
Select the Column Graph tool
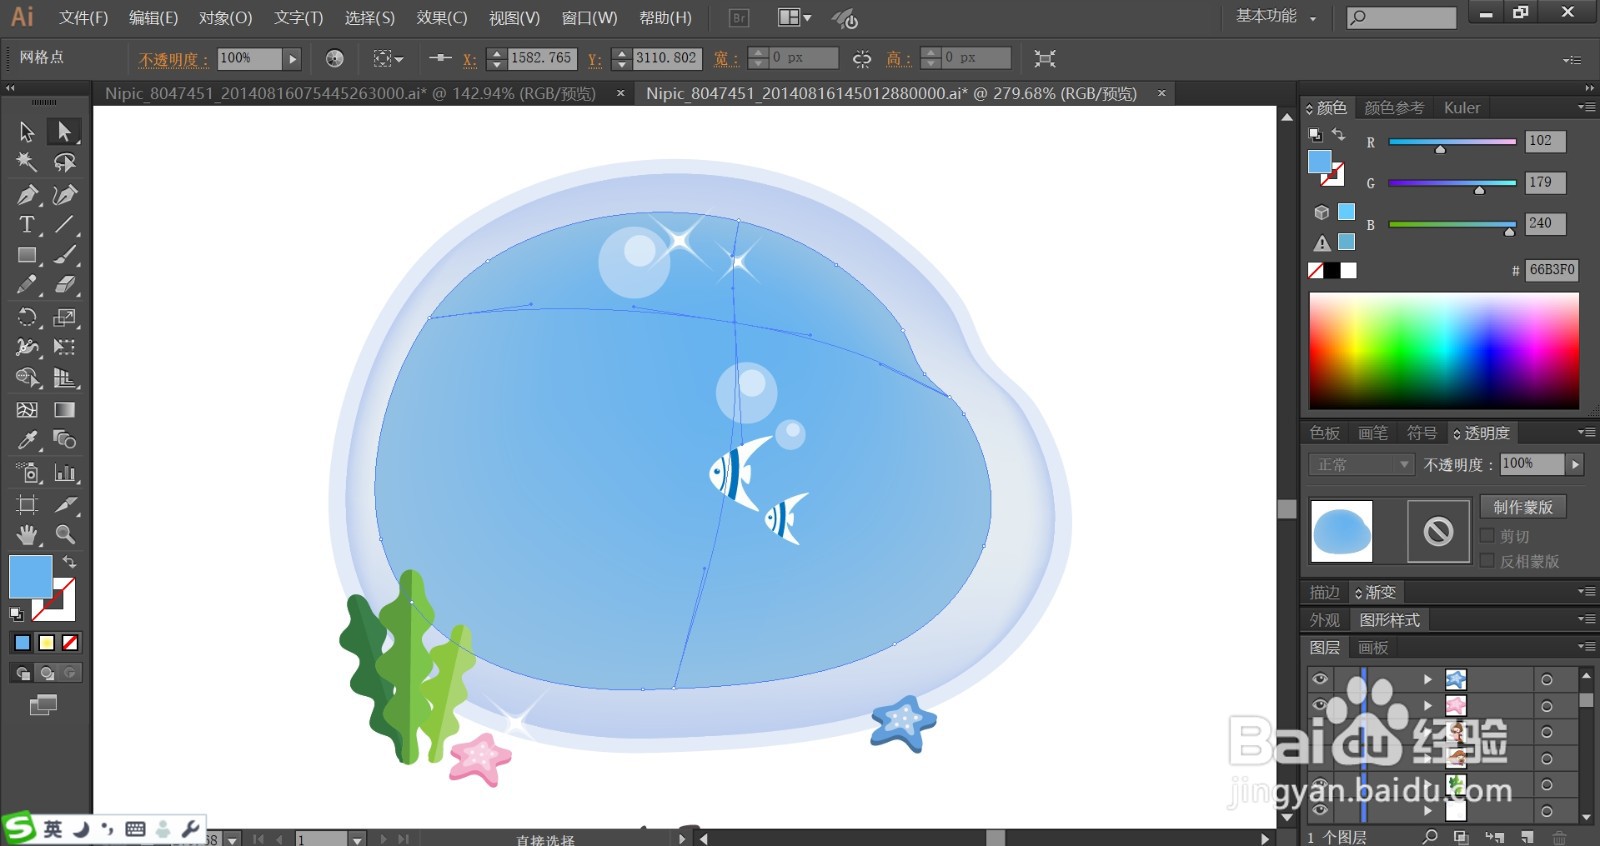coord(64,473)
